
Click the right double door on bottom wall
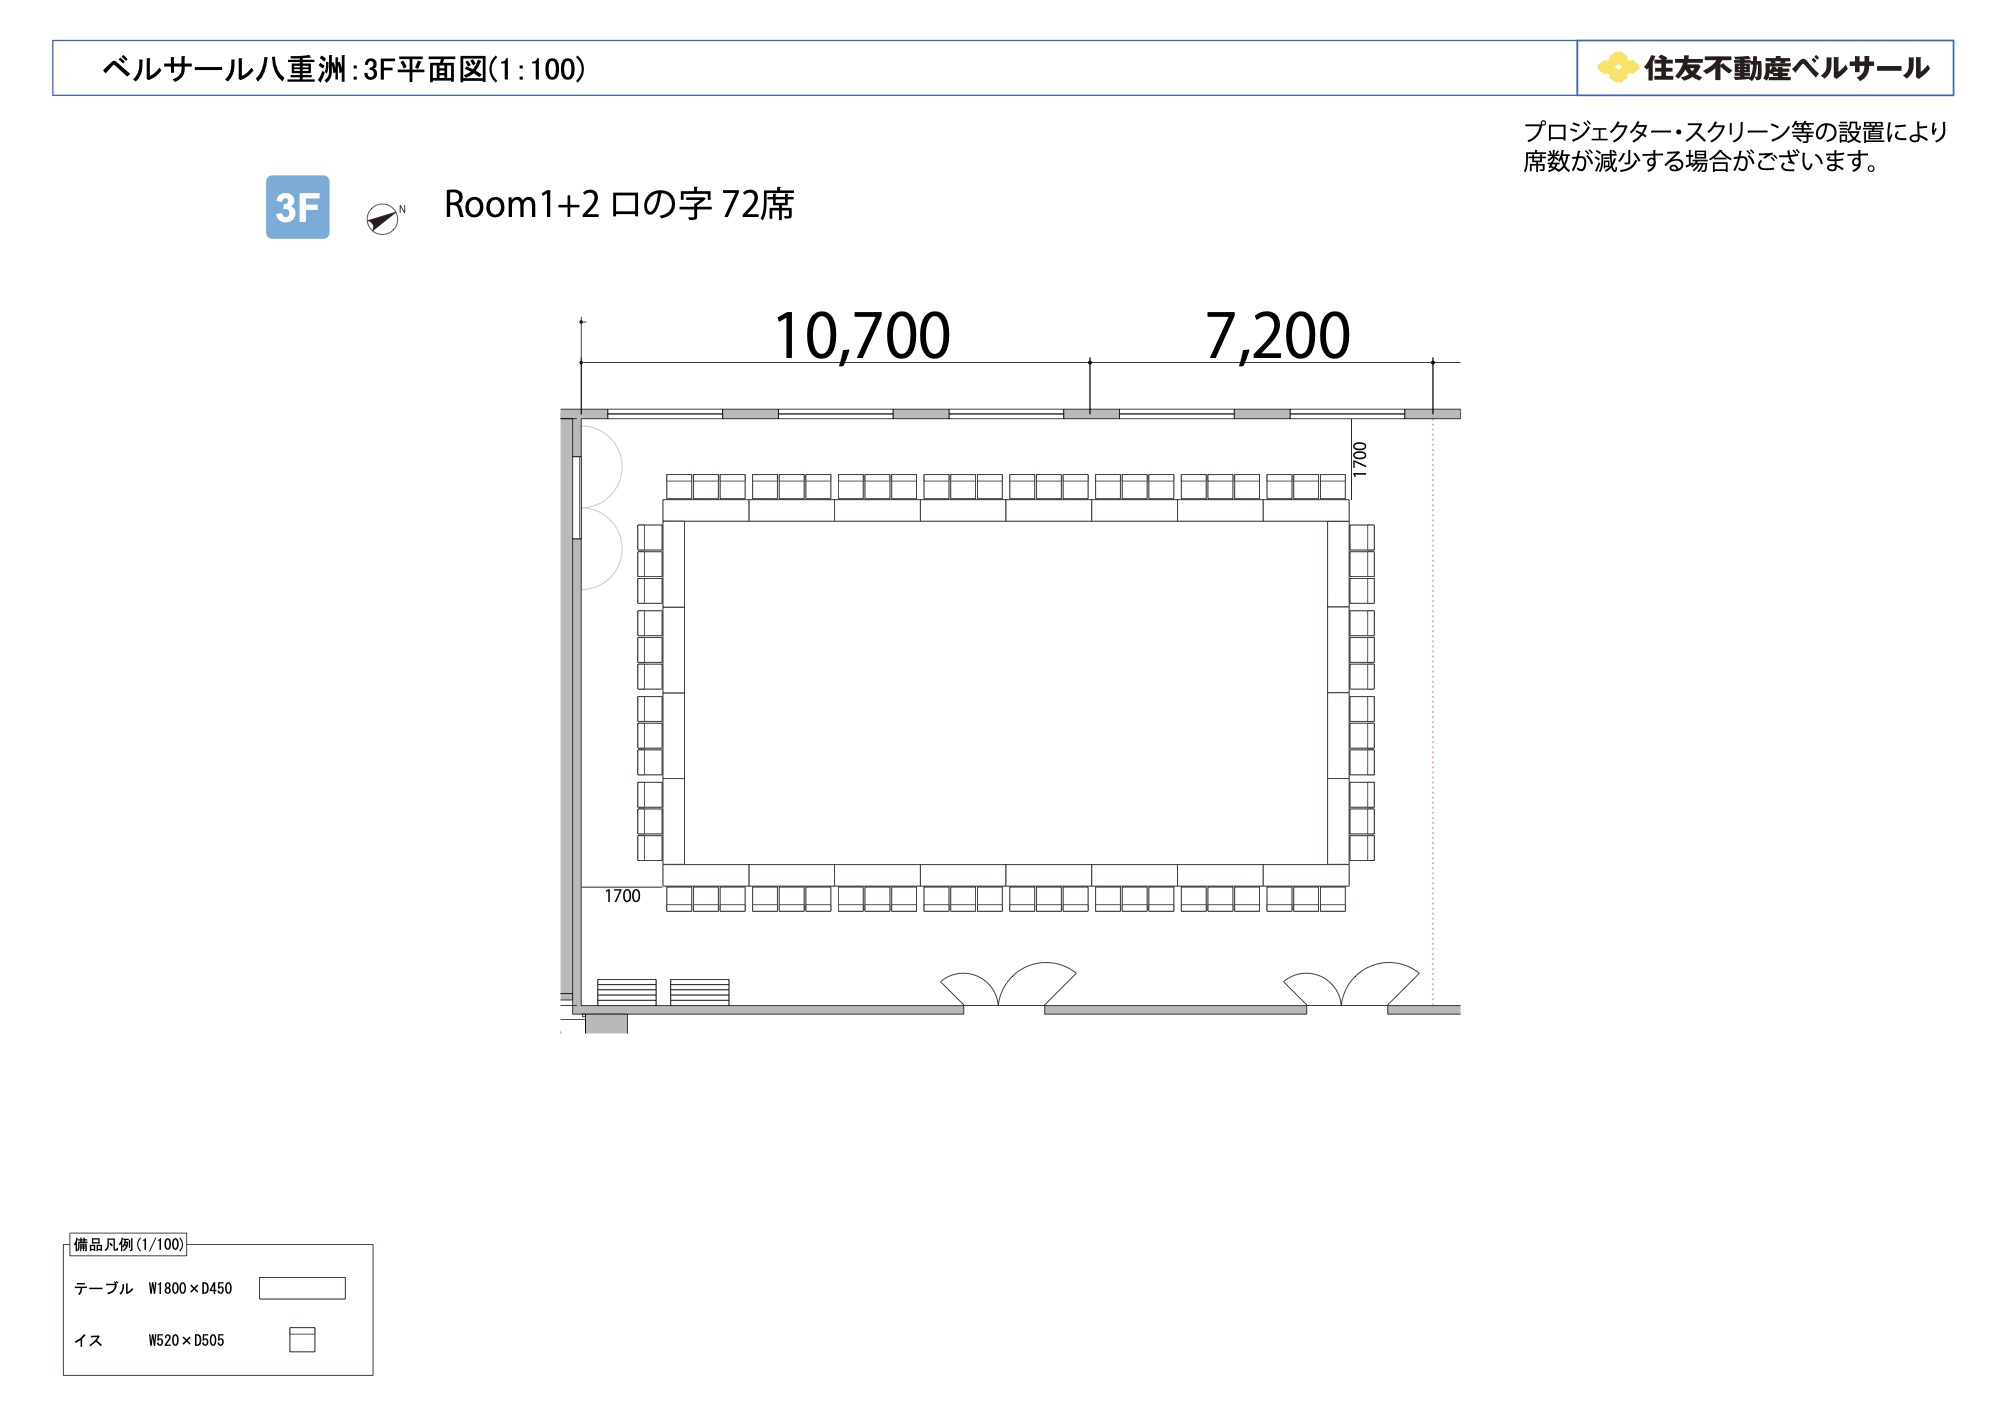pyautogui.click(x=1351, y=984)
